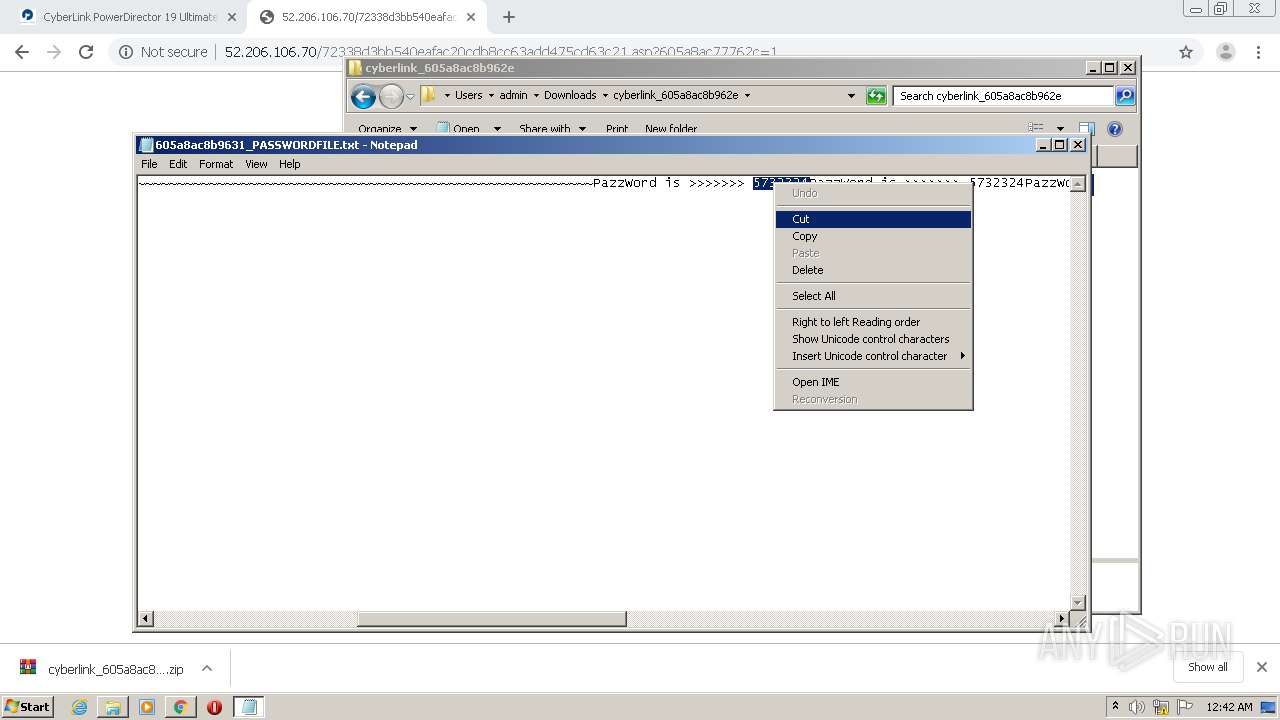Switch to Notepad taskbar button
This screenshot has width=1280, height=720.
click(x=249, y=707)
